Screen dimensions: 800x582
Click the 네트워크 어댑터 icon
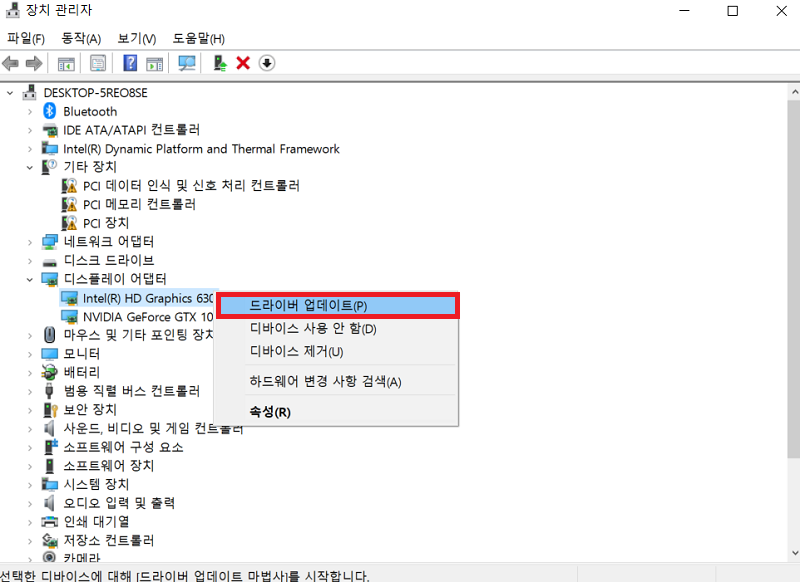49,242
